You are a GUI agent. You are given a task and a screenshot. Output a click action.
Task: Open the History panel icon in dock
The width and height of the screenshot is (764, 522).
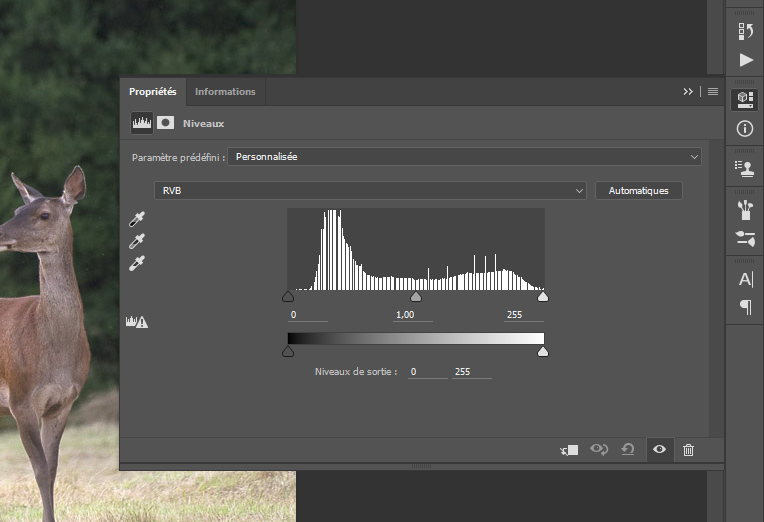pos(745,31)
